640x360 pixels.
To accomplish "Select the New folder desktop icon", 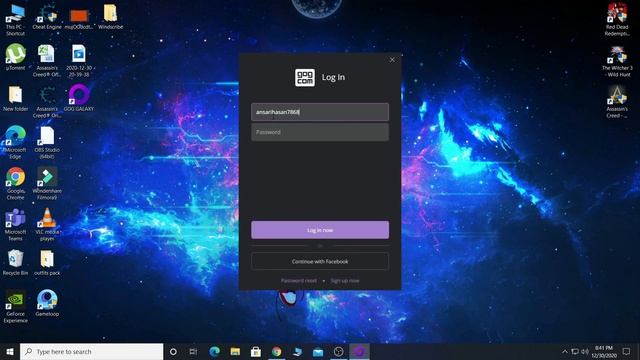I will pos(15,99).
